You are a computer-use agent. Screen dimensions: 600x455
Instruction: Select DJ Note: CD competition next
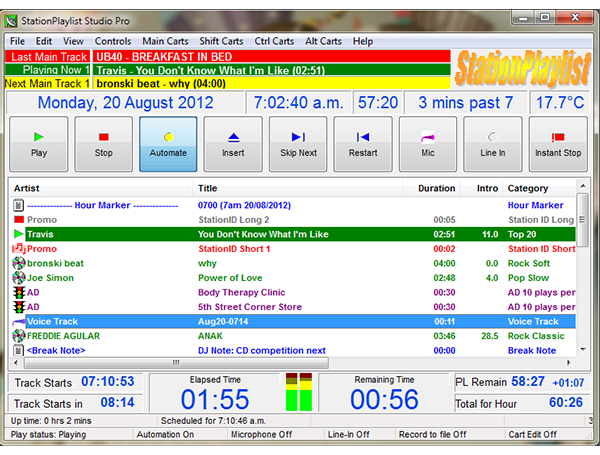[262, 351]
